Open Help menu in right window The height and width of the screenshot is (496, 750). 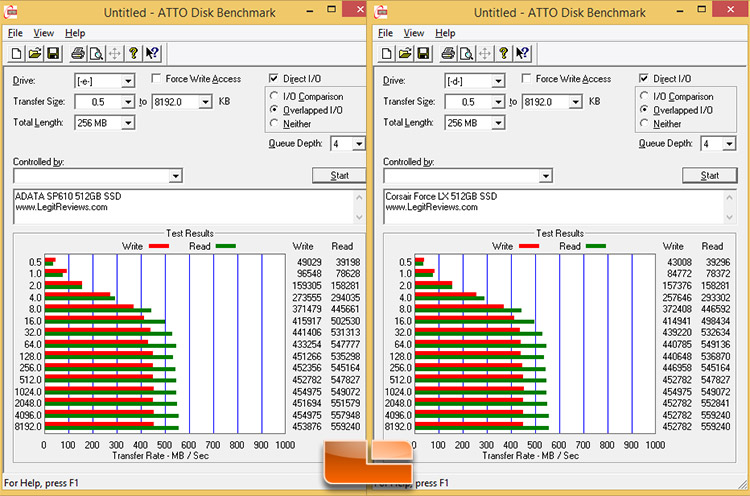click(445, 33)
